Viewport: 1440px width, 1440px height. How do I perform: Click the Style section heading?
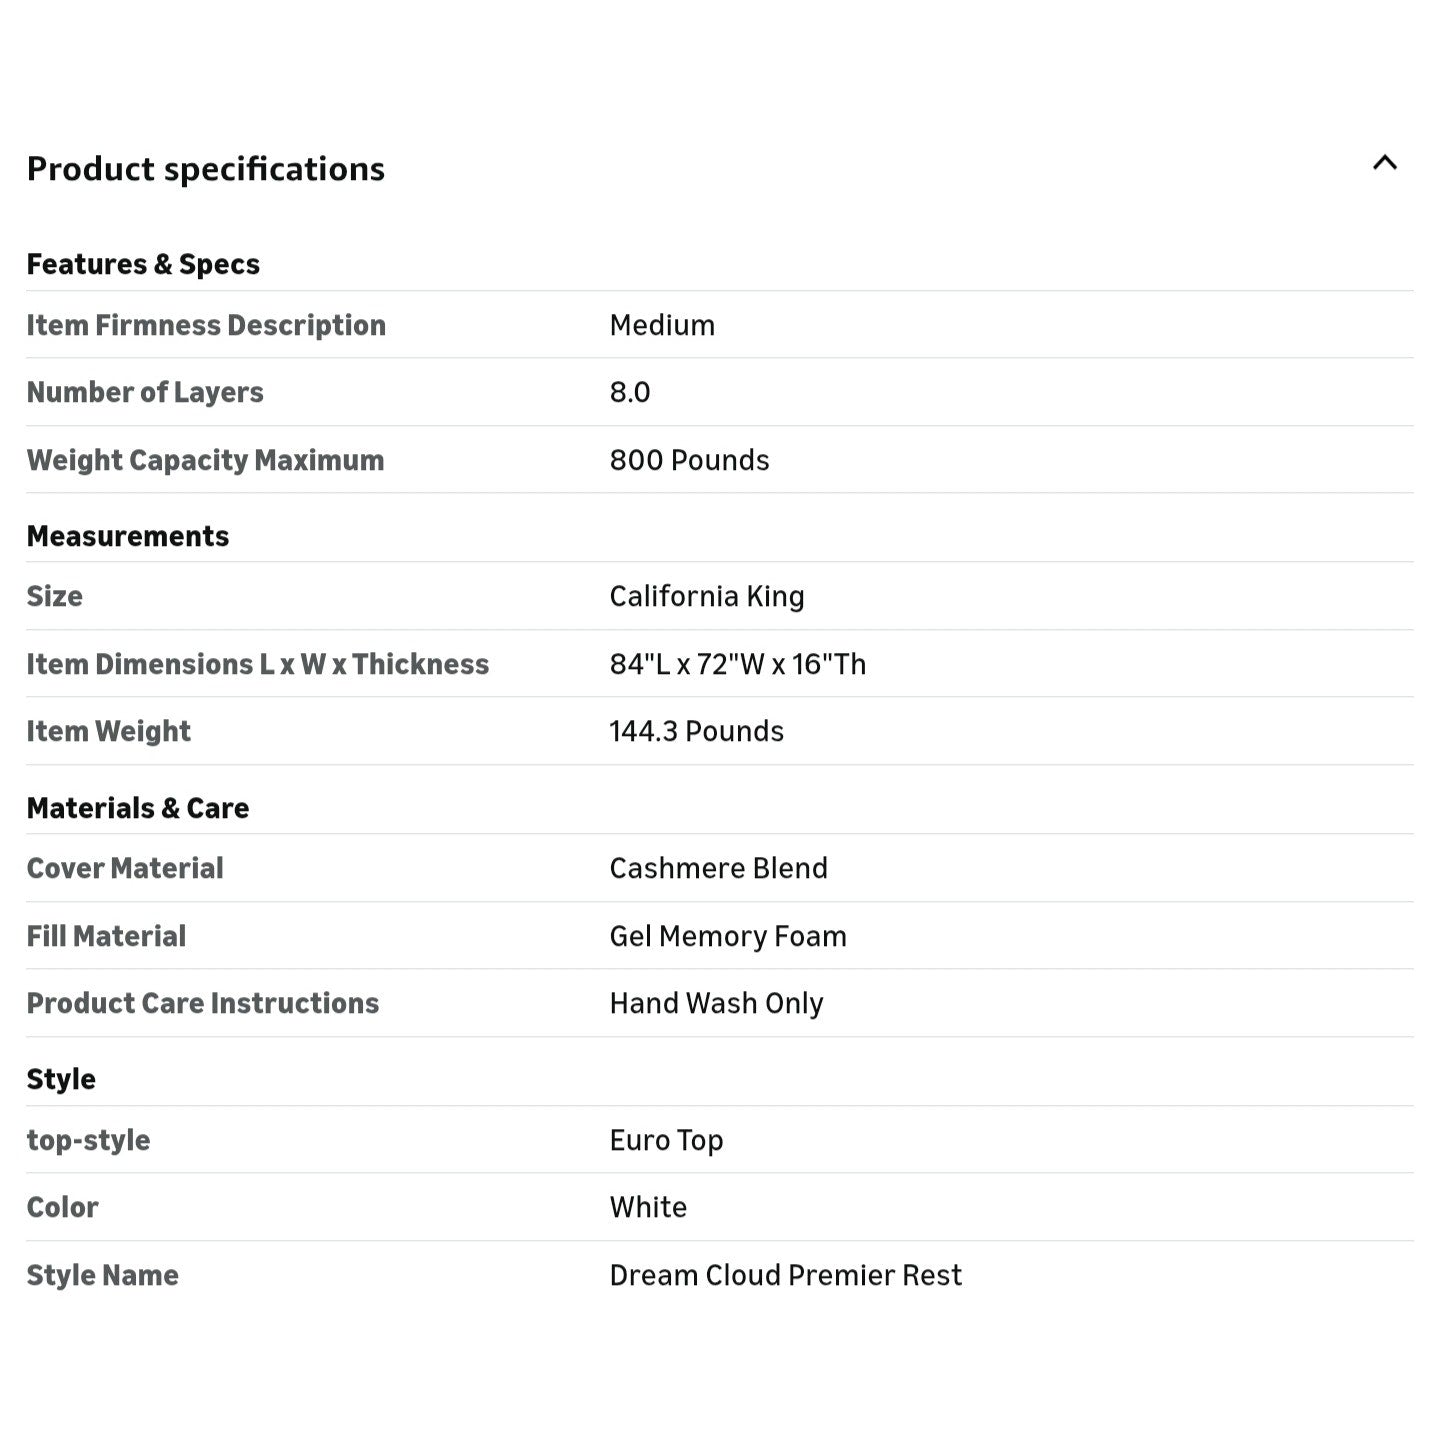click(x=61, y=1079)
